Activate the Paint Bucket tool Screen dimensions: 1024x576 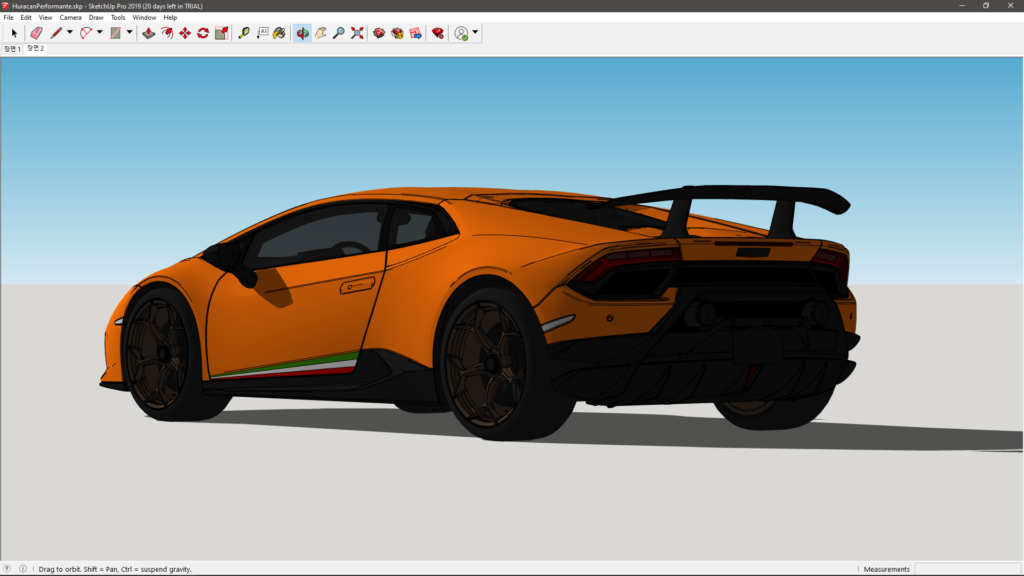[279, 33]
